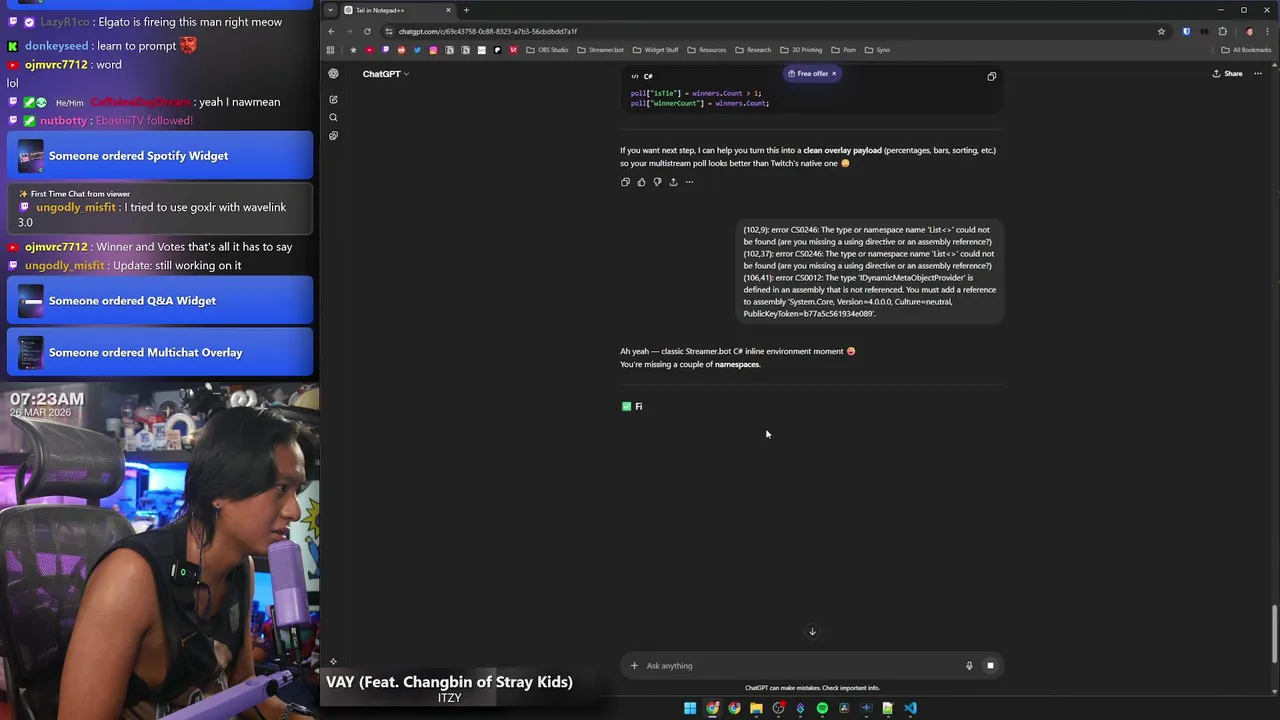
Task: Open more actions ellipsis under response
Action: pos(689,182)
